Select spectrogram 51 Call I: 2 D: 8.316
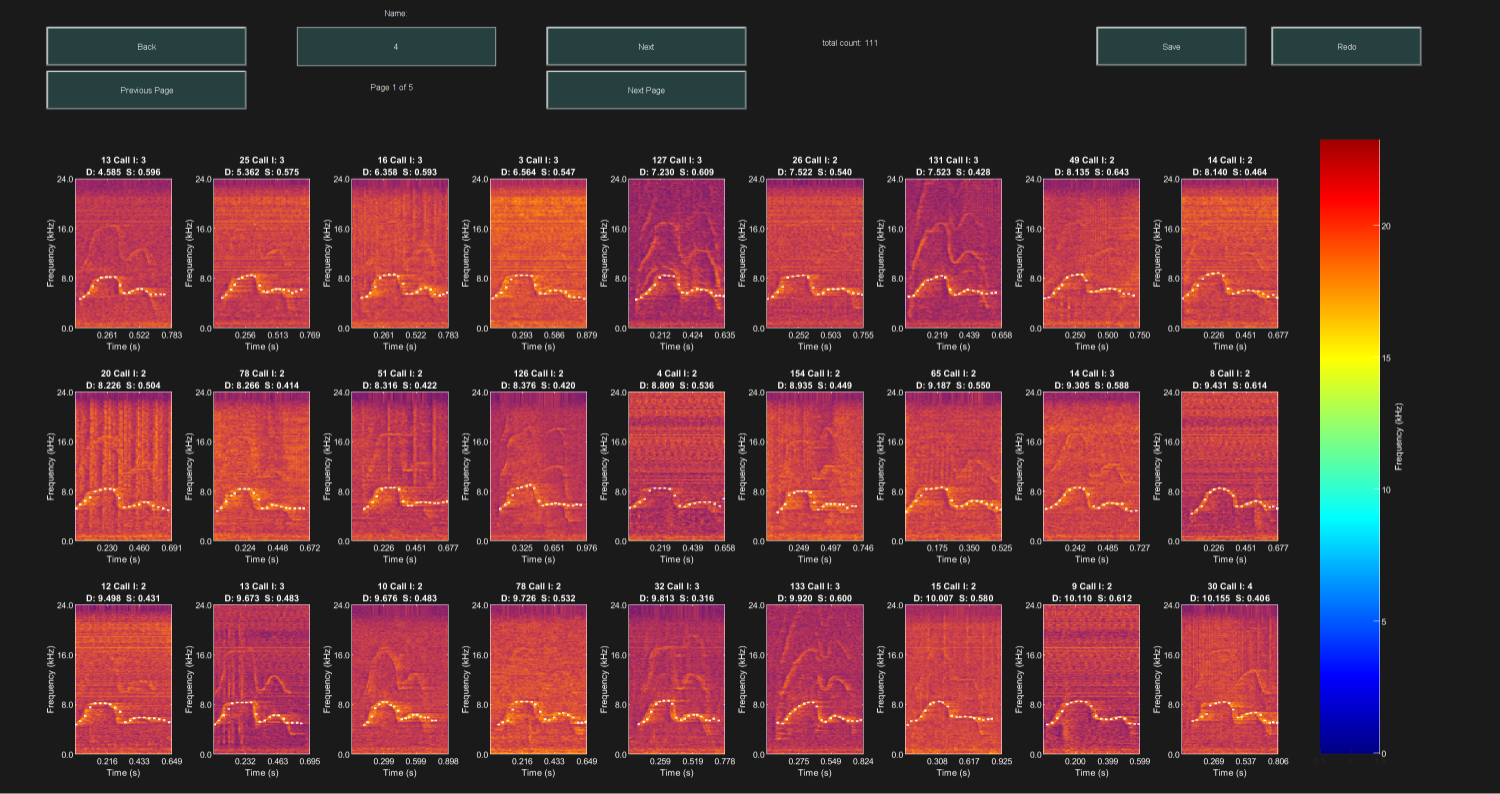The image size is (1500, 794). (x=399, y=466)
